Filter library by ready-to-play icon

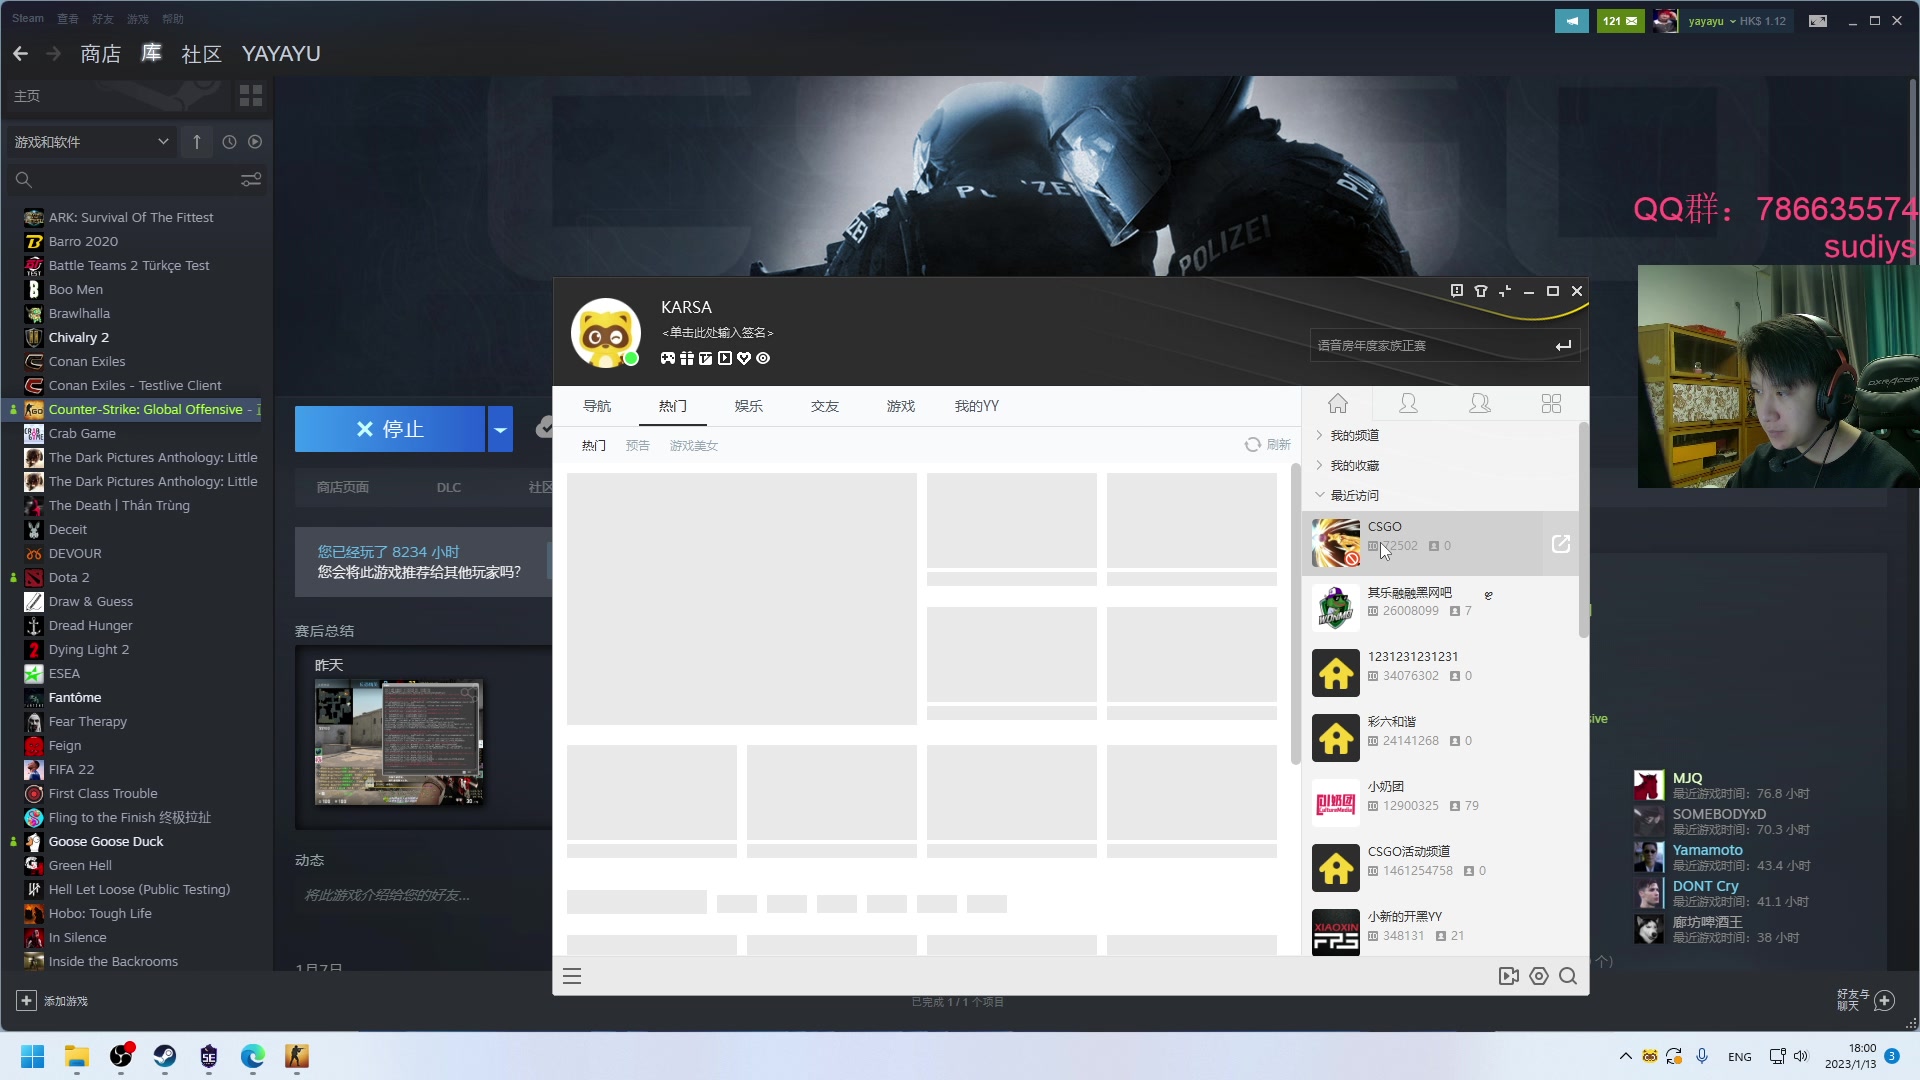tap(255, 142)
